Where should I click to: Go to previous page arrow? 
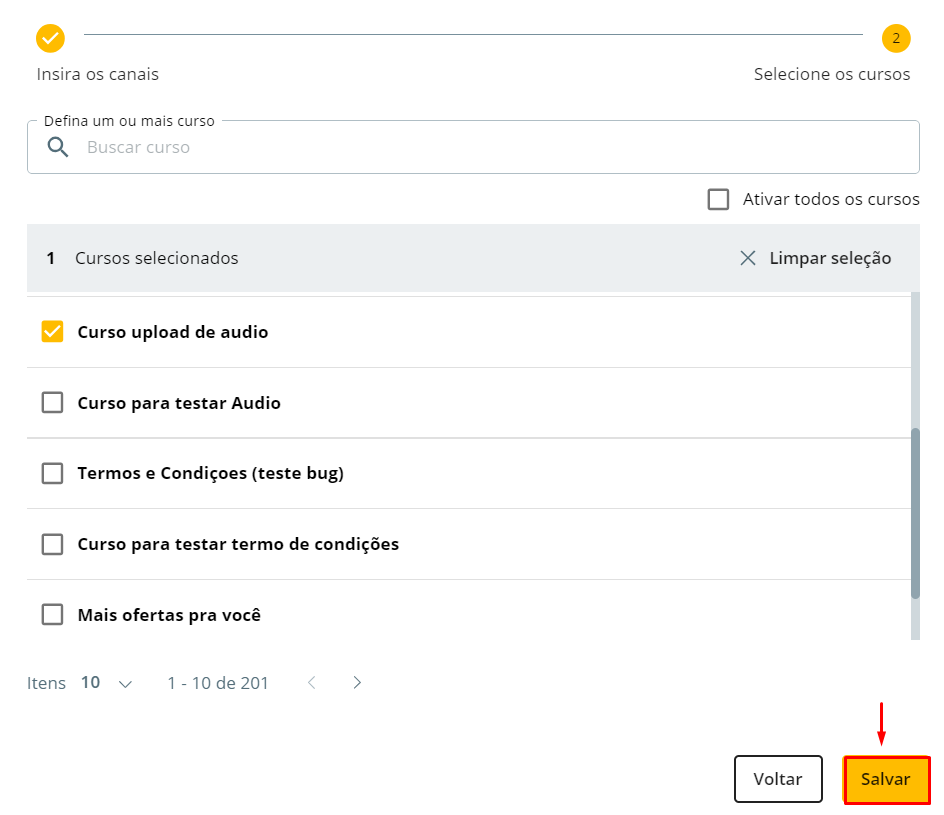tap(312, 683)
